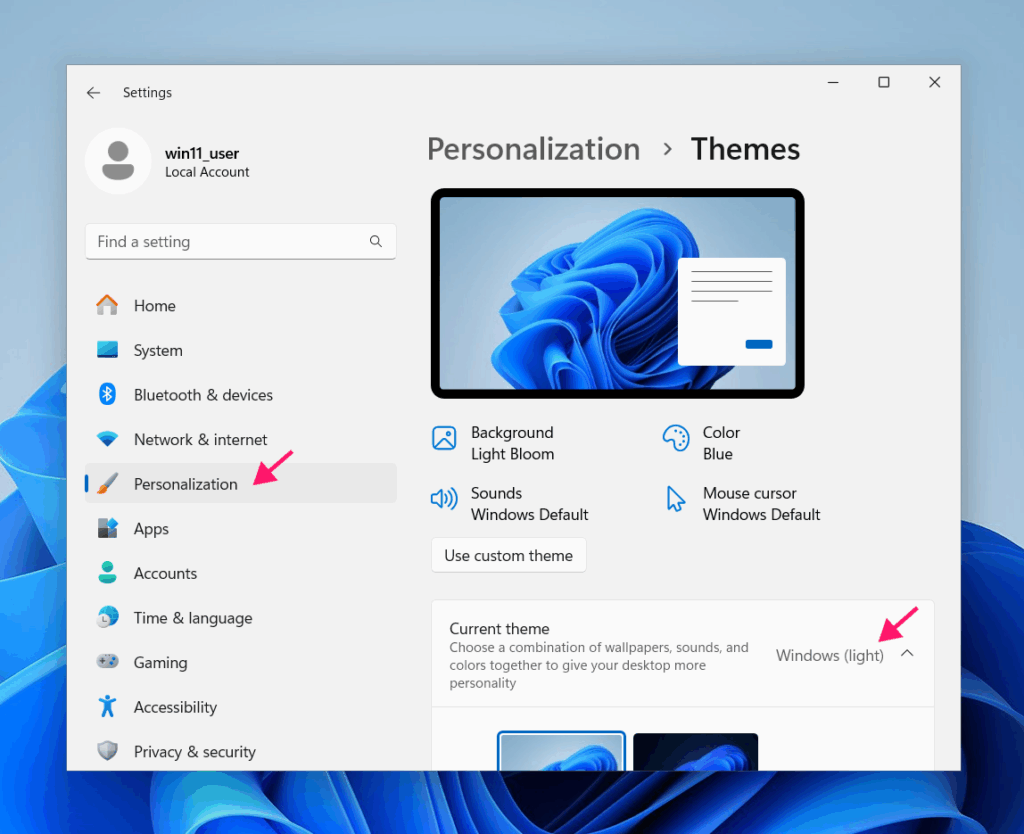Go to Bluetooth & devices

(x=240, y=394)
